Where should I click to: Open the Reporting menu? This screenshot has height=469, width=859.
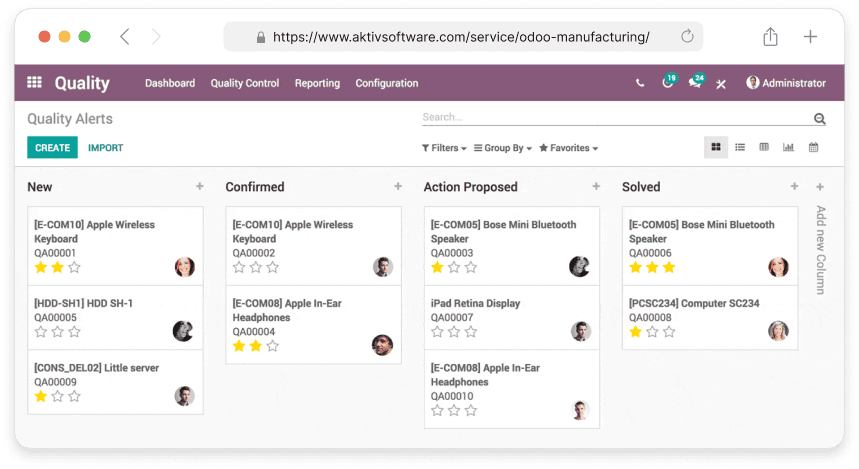[x=317, y=83]
